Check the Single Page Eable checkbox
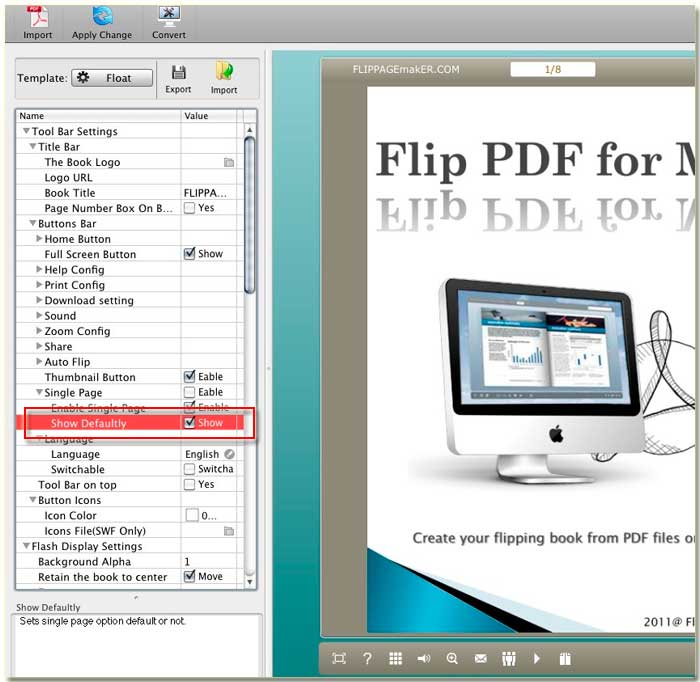 click(x=189, y=392)
